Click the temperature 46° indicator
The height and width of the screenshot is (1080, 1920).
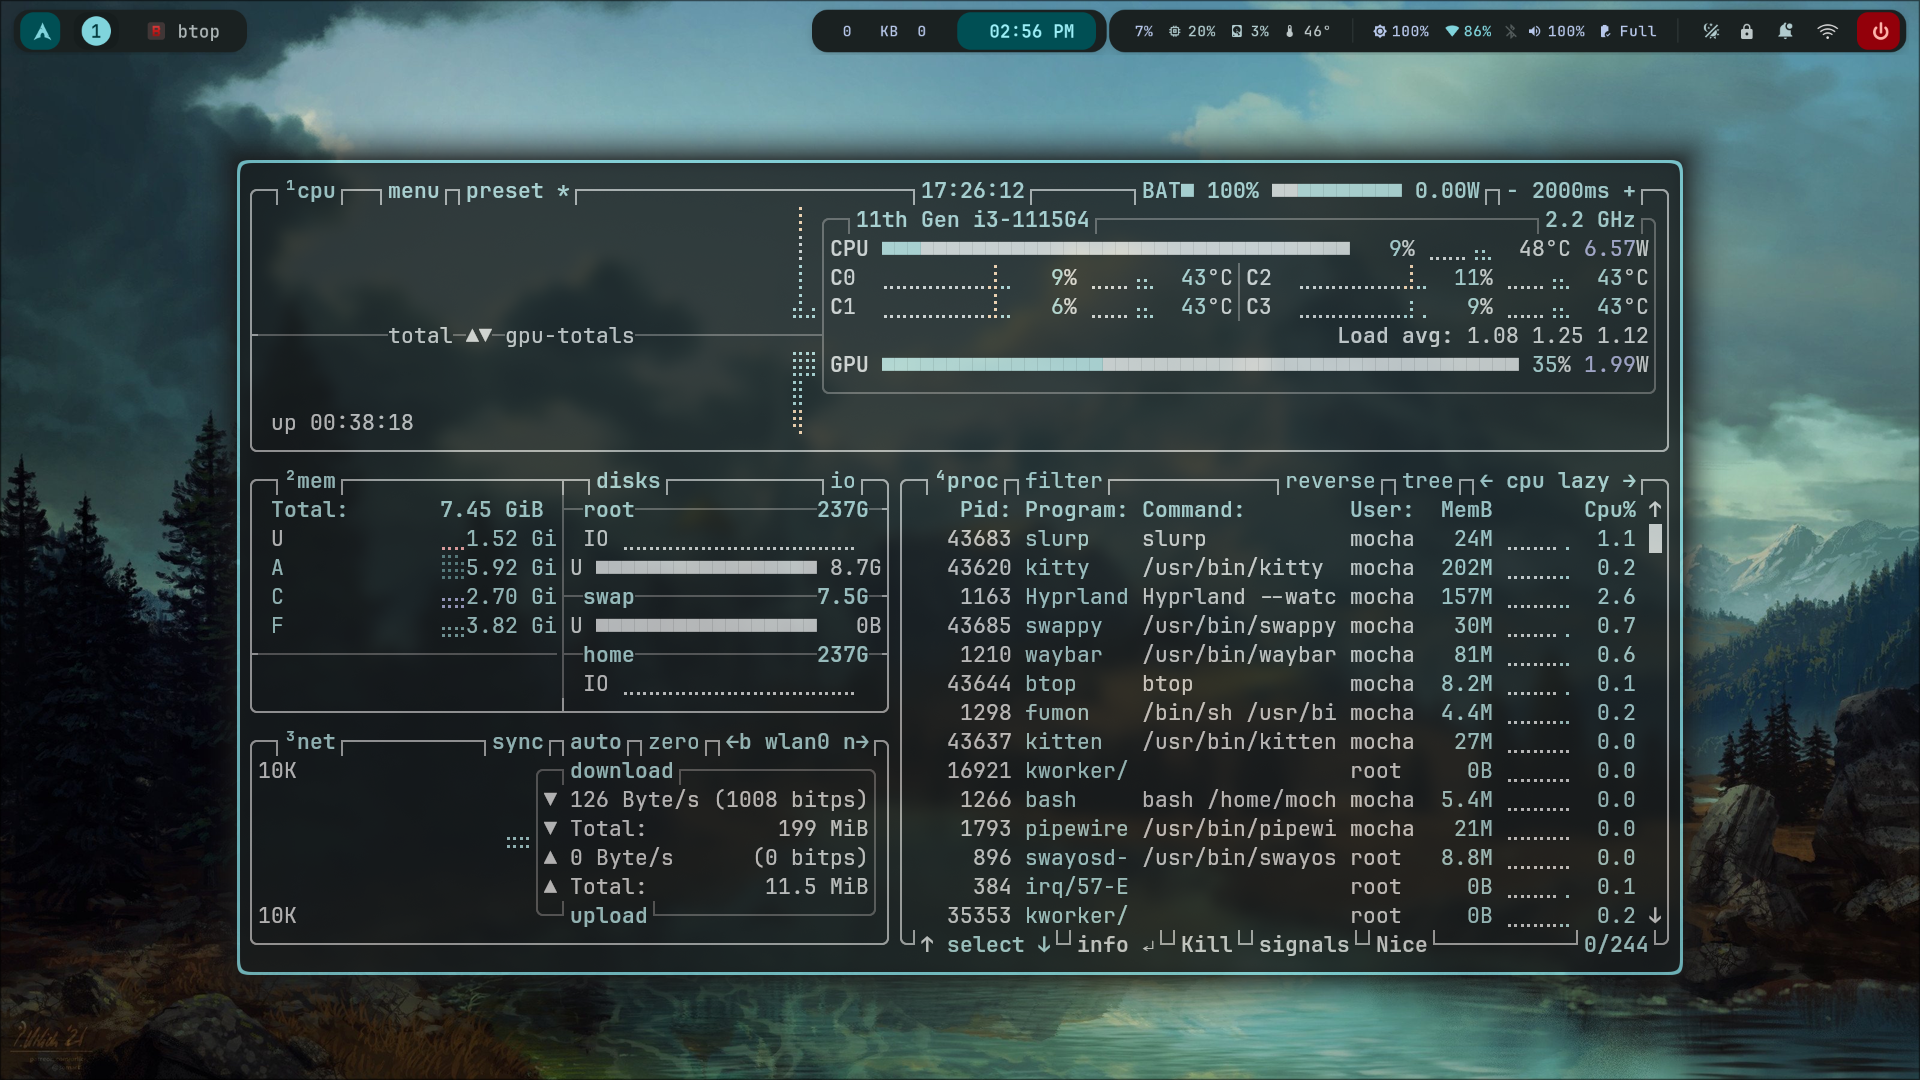pos(1308,31)
